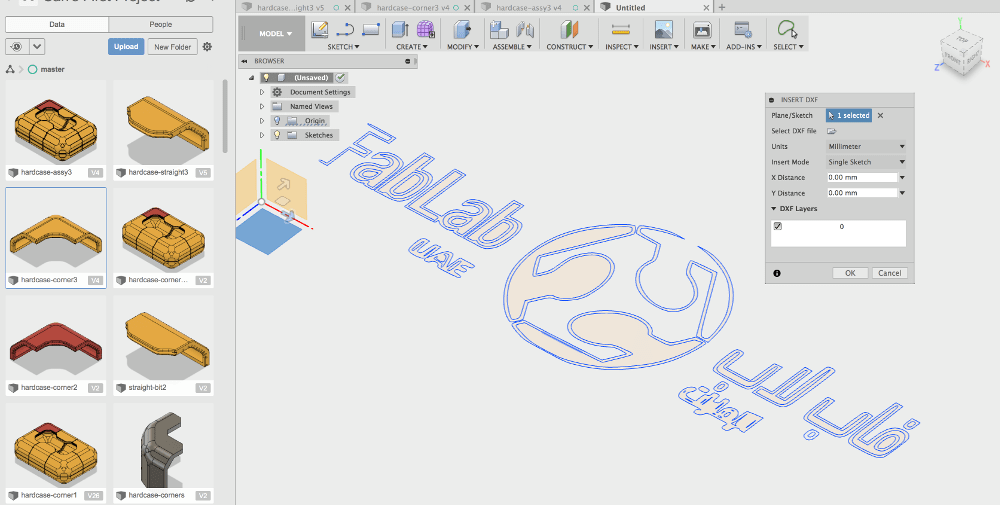Image resolution: width=1000 pixels, height=505 pixels.
Task: Switch to the hardcase-assy3 v4 tab
Action: pyautogui.click(x=528, y=8)
